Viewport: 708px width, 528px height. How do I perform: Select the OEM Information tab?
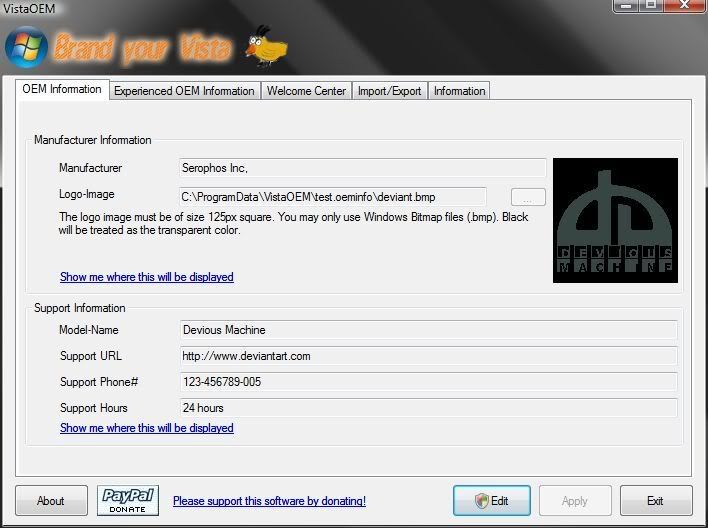[x=62, y=89]
